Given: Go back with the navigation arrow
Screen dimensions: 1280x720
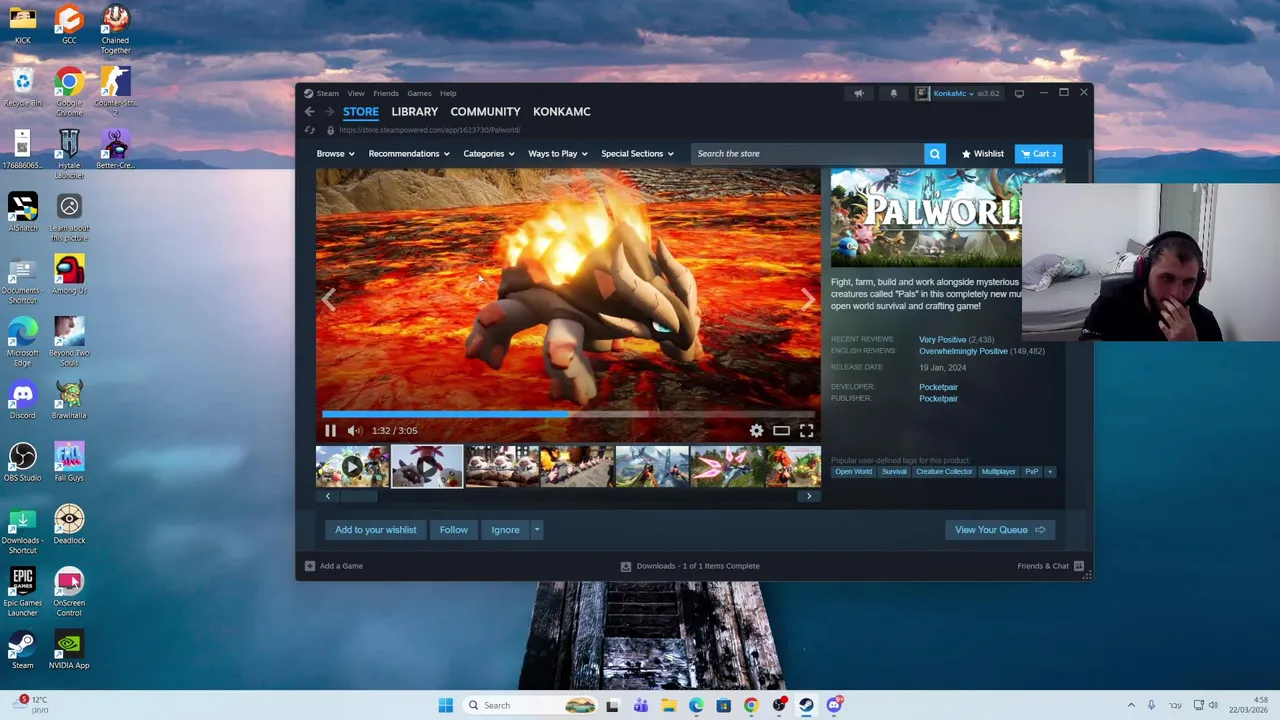Looking at the screenshot, I should (309, 112).
